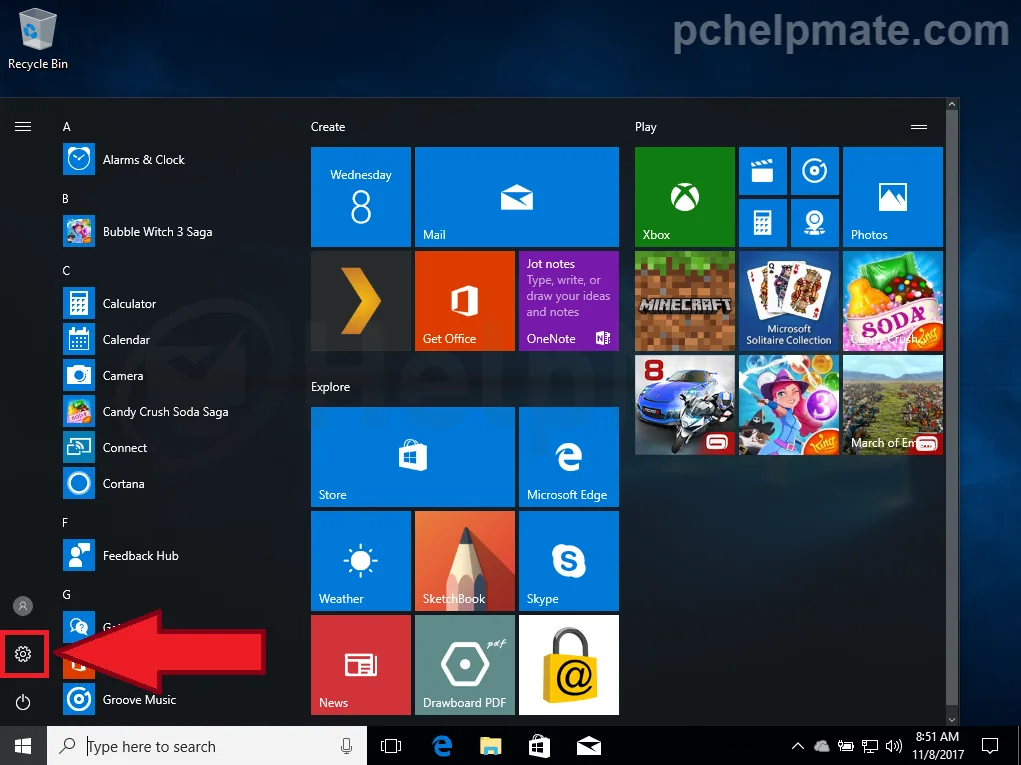
Task: Open the SketchBook tile
Action: [465, 561]
